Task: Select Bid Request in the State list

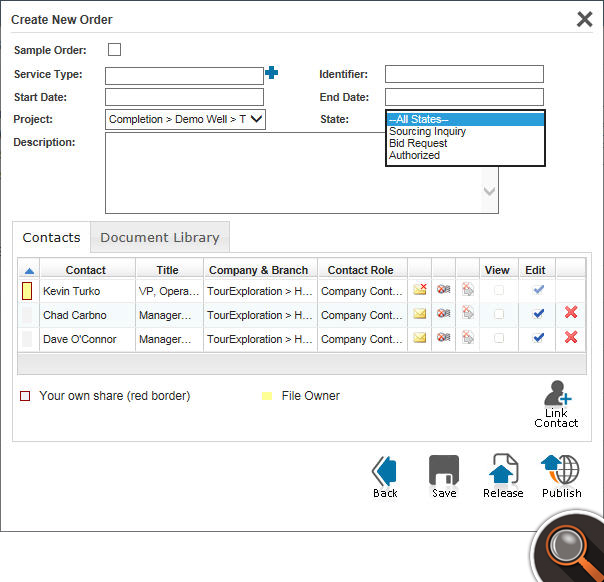Action: (x=418, y=144)
